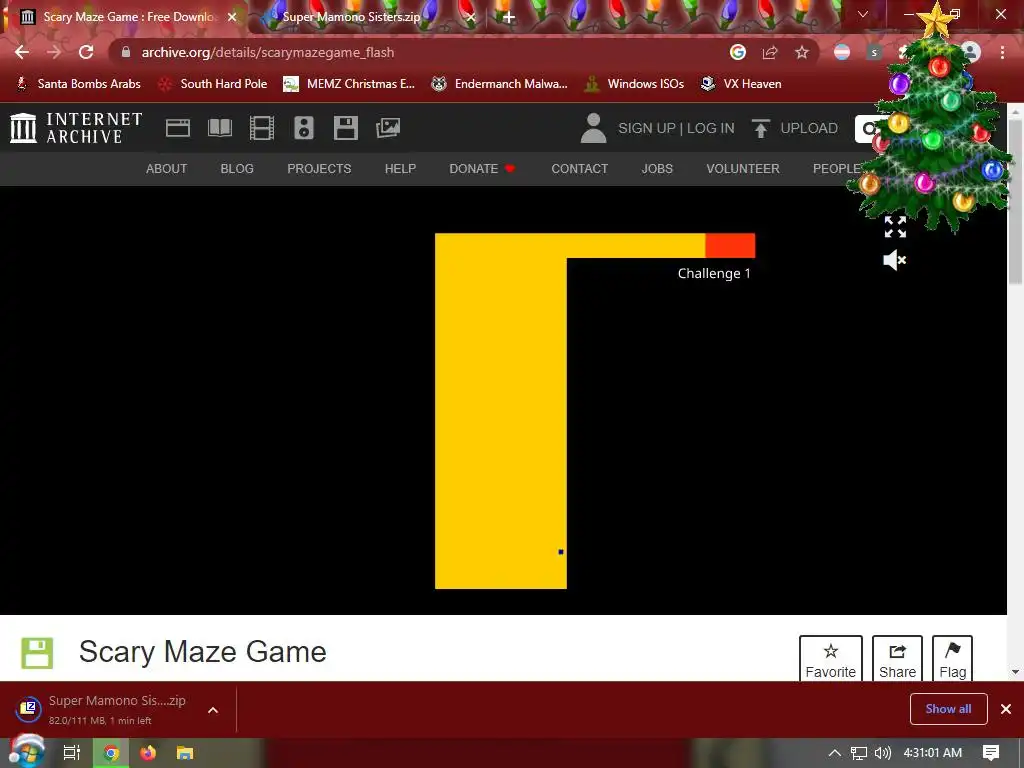
Task: Open the Audio speaker icon
Action: pyautogui.click(x=304, y=128)
